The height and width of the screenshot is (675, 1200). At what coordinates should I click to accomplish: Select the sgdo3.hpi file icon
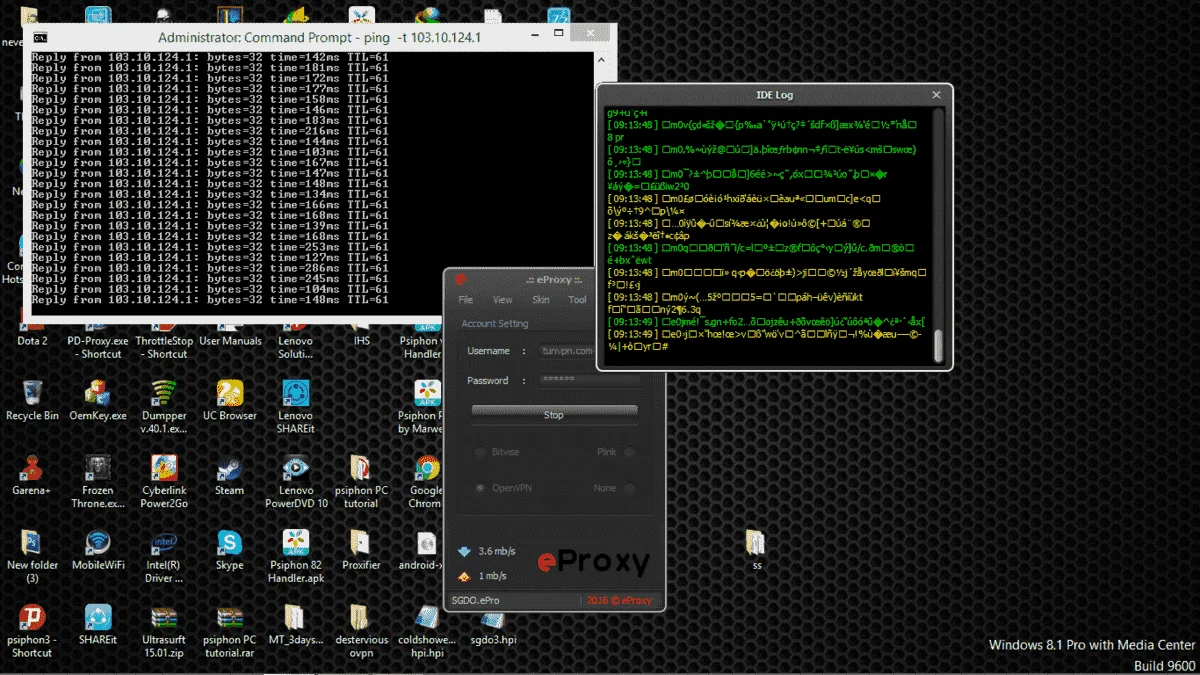point(492,623)
